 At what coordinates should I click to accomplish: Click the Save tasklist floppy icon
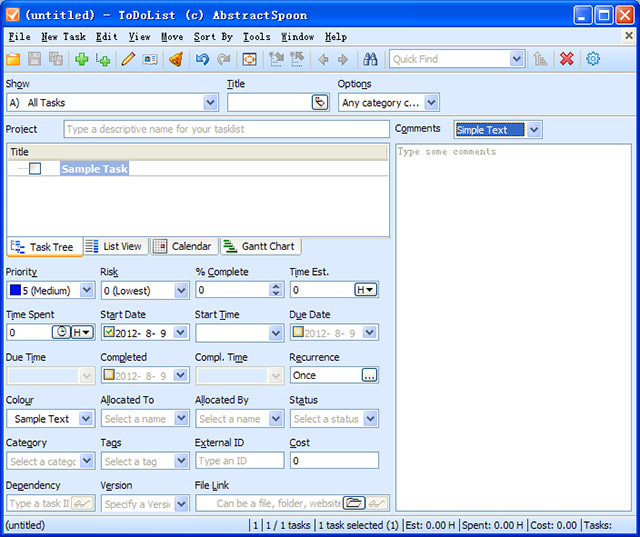pos(34,60)
